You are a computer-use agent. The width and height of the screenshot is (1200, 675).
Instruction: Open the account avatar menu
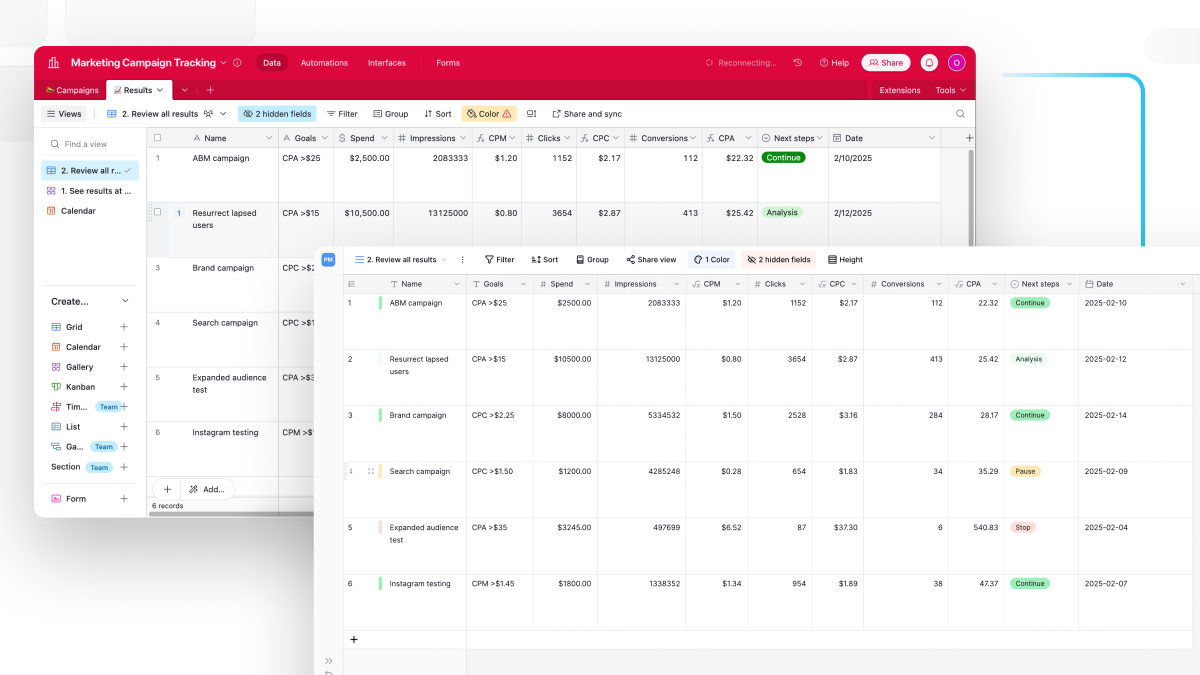pos(956,62)
